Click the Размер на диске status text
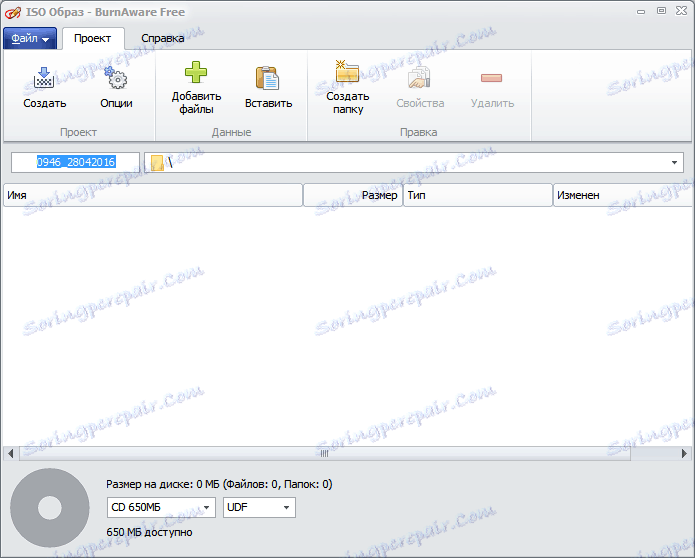 (x=219, y=484)
